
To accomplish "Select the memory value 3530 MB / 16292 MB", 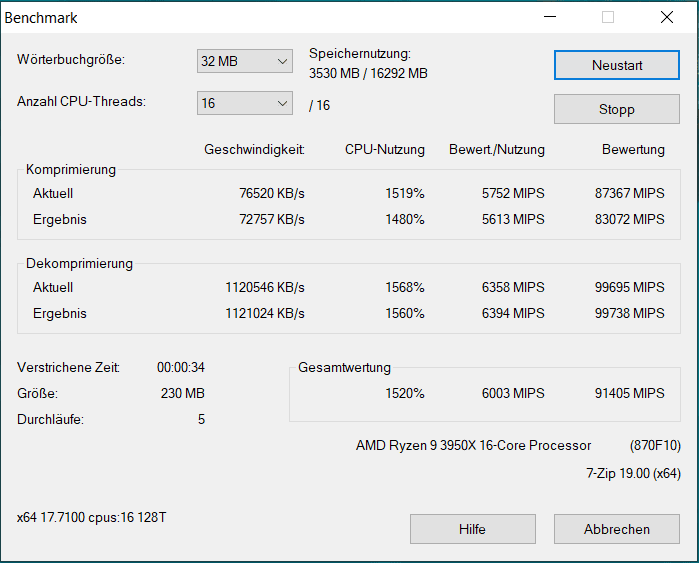I will click(368, 73).
